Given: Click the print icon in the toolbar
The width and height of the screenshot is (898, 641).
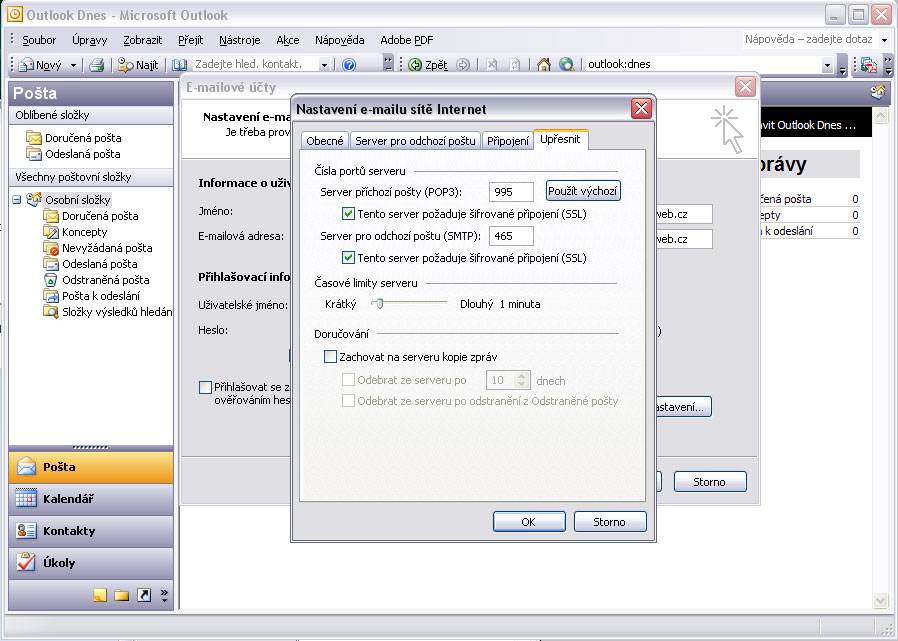Looking at the screenshot, I should pos(97,65).
